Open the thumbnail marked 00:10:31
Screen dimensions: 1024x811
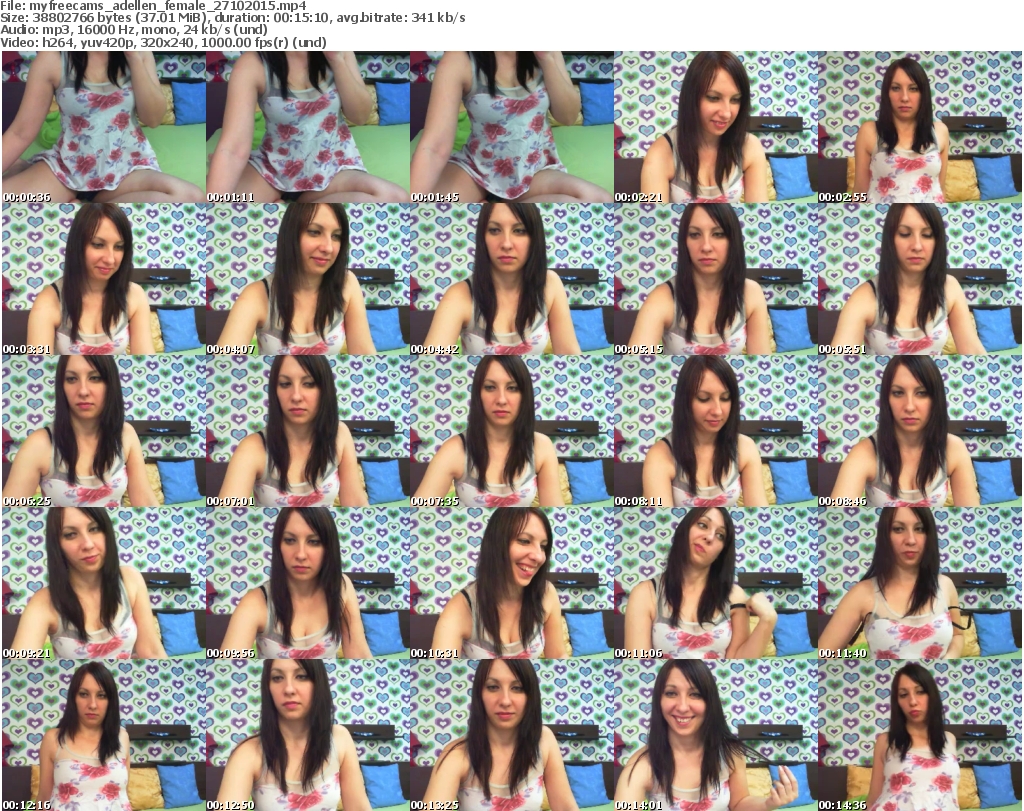[511, 583]
